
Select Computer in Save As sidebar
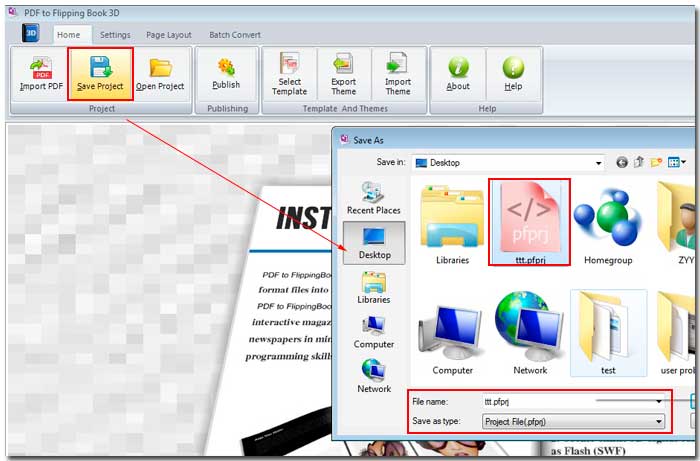point(374,332)
